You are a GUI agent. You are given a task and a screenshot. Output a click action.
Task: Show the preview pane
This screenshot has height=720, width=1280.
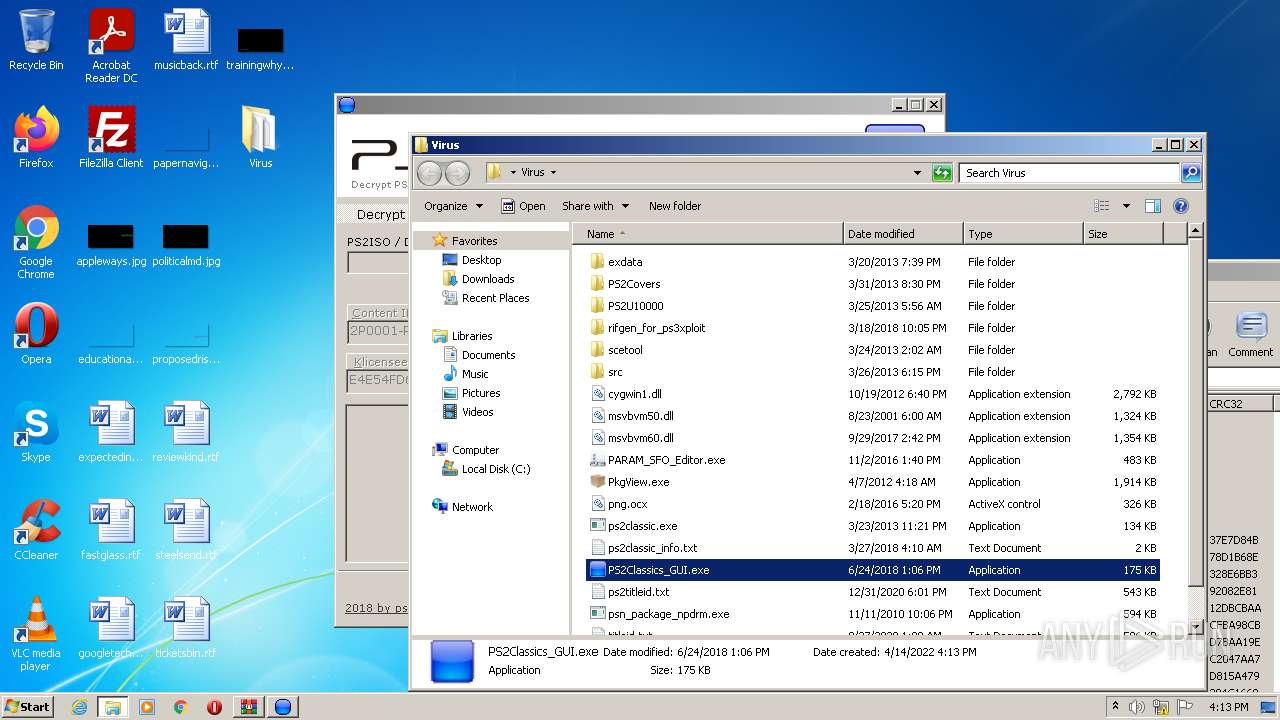[1152, 206]
